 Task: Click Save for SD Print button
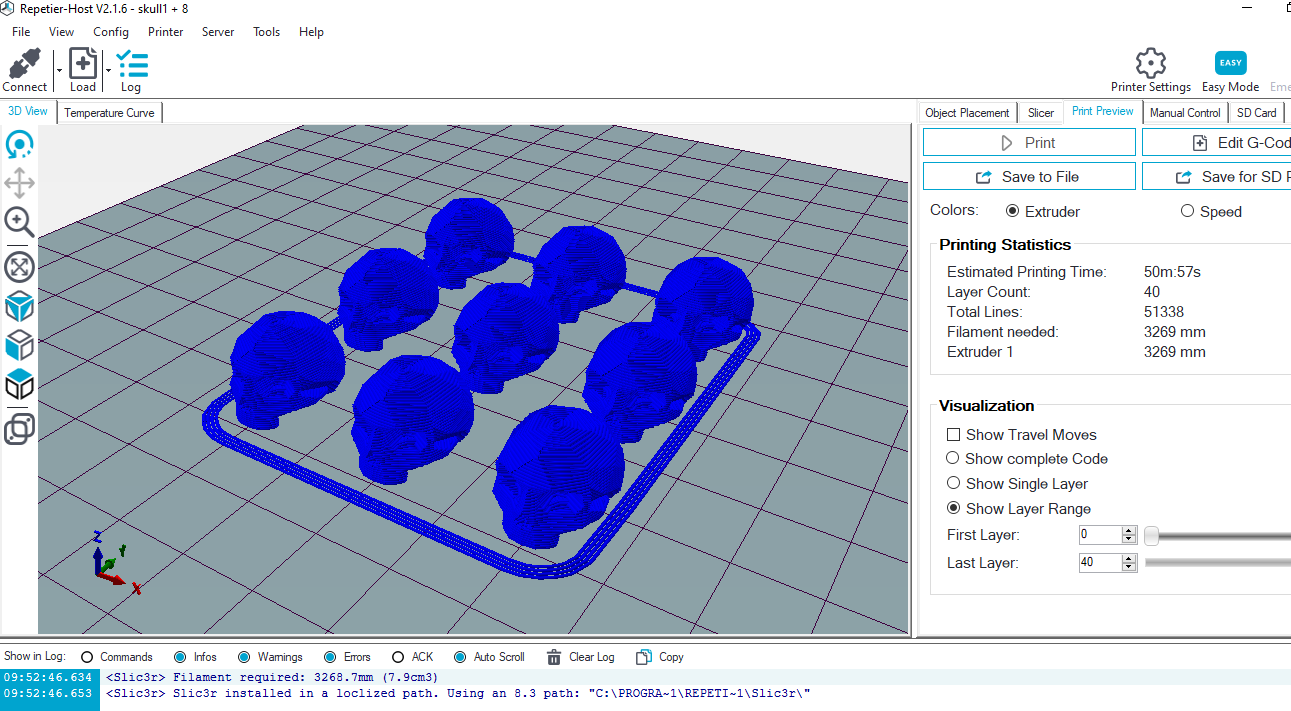(1216, 176)
